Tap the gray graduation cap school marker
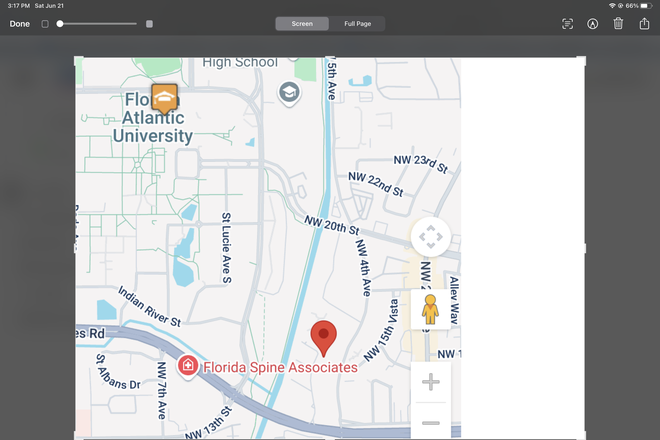This screenshot has width=660, height=440. click(x=289, y=93)
